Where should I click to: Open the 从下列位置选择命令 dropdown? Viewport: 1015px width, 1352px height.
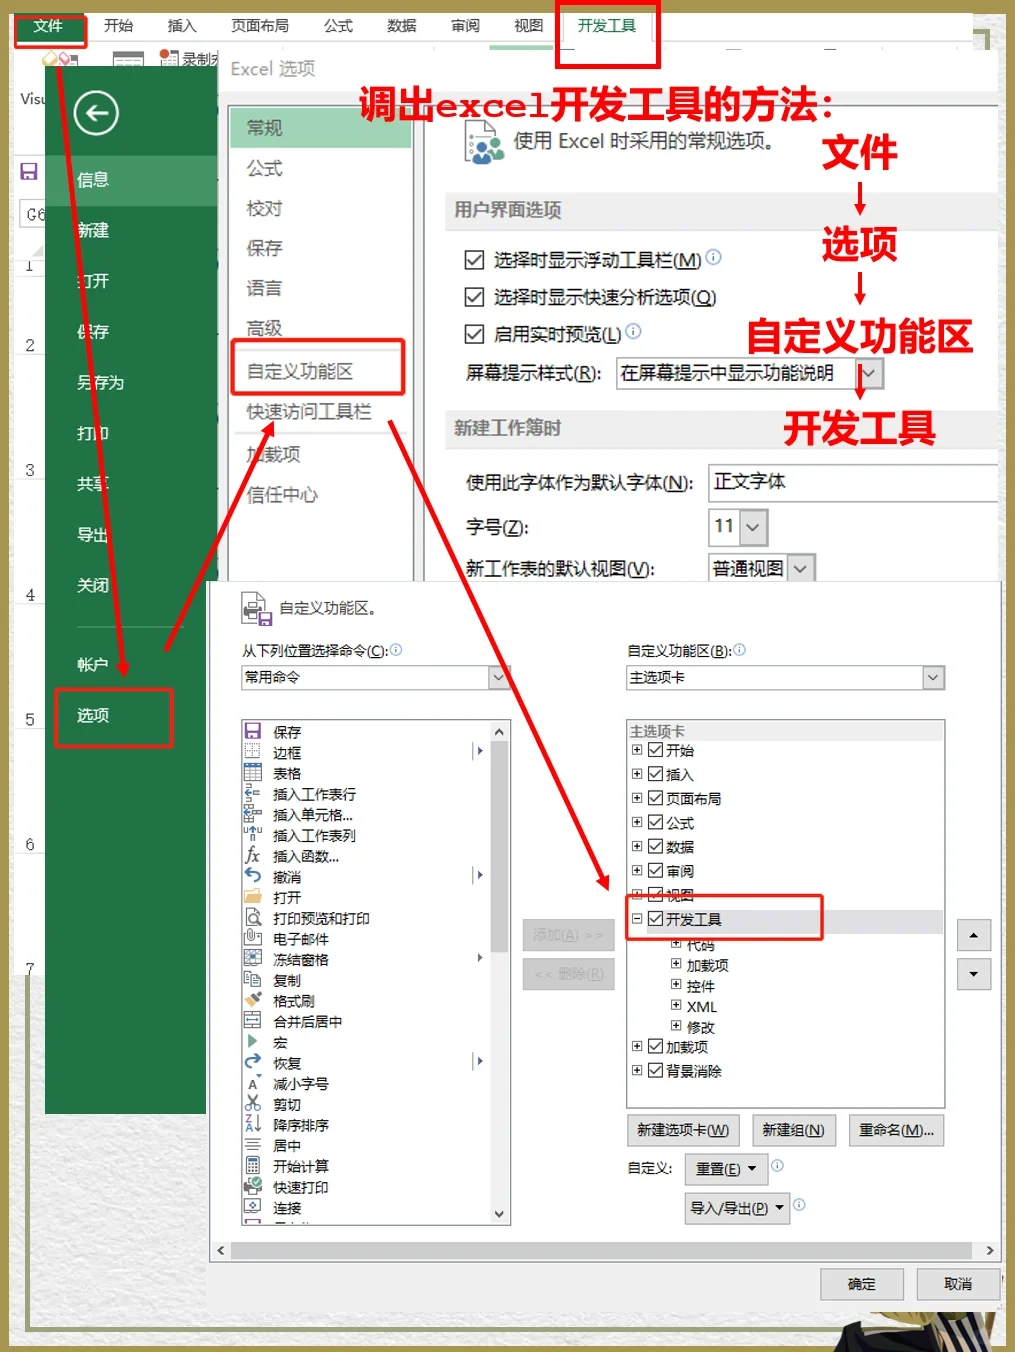[499, 677]
